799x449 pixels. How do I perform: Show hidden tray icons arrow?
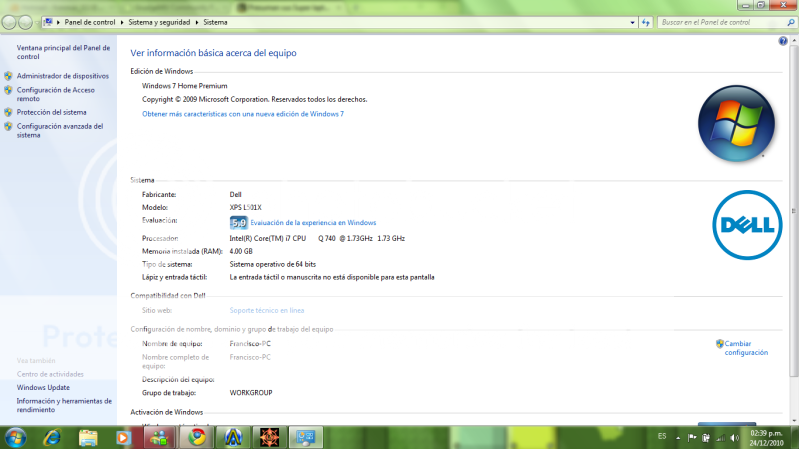tap(678, 438)
